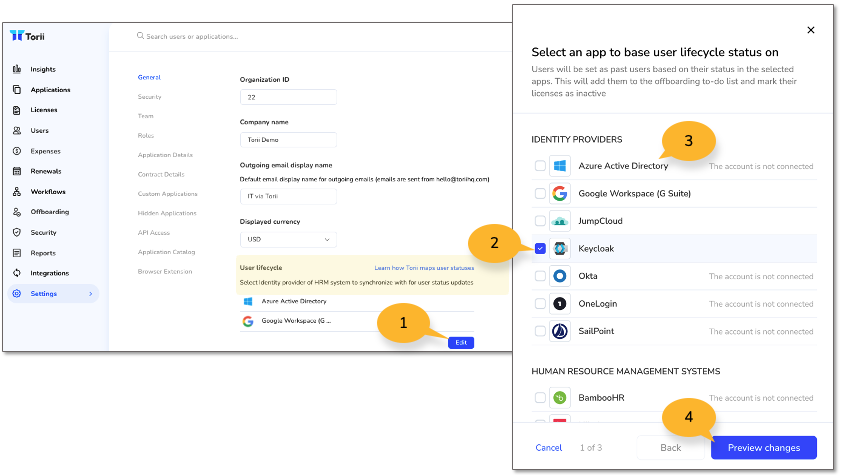The image size is (841, 475).
Task: Open the API Access settings tab
Action: [x=153, y=233]
